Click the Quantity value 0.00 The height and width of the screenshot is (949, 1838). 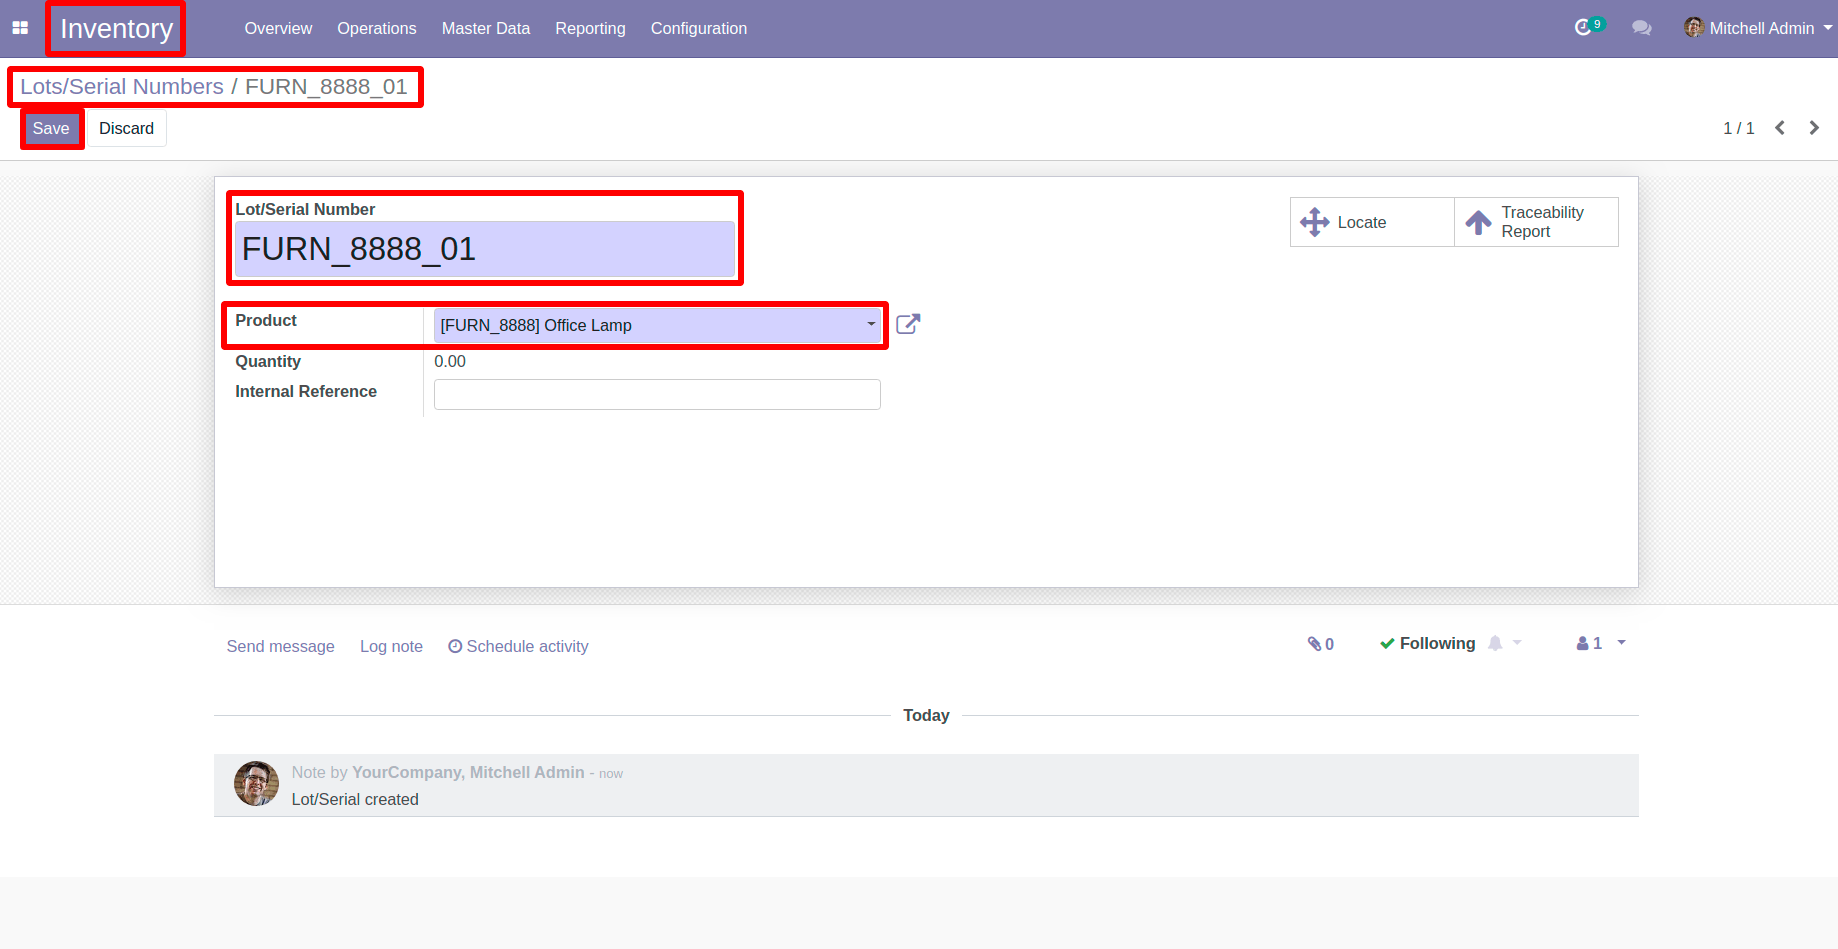tap(450, 361)
